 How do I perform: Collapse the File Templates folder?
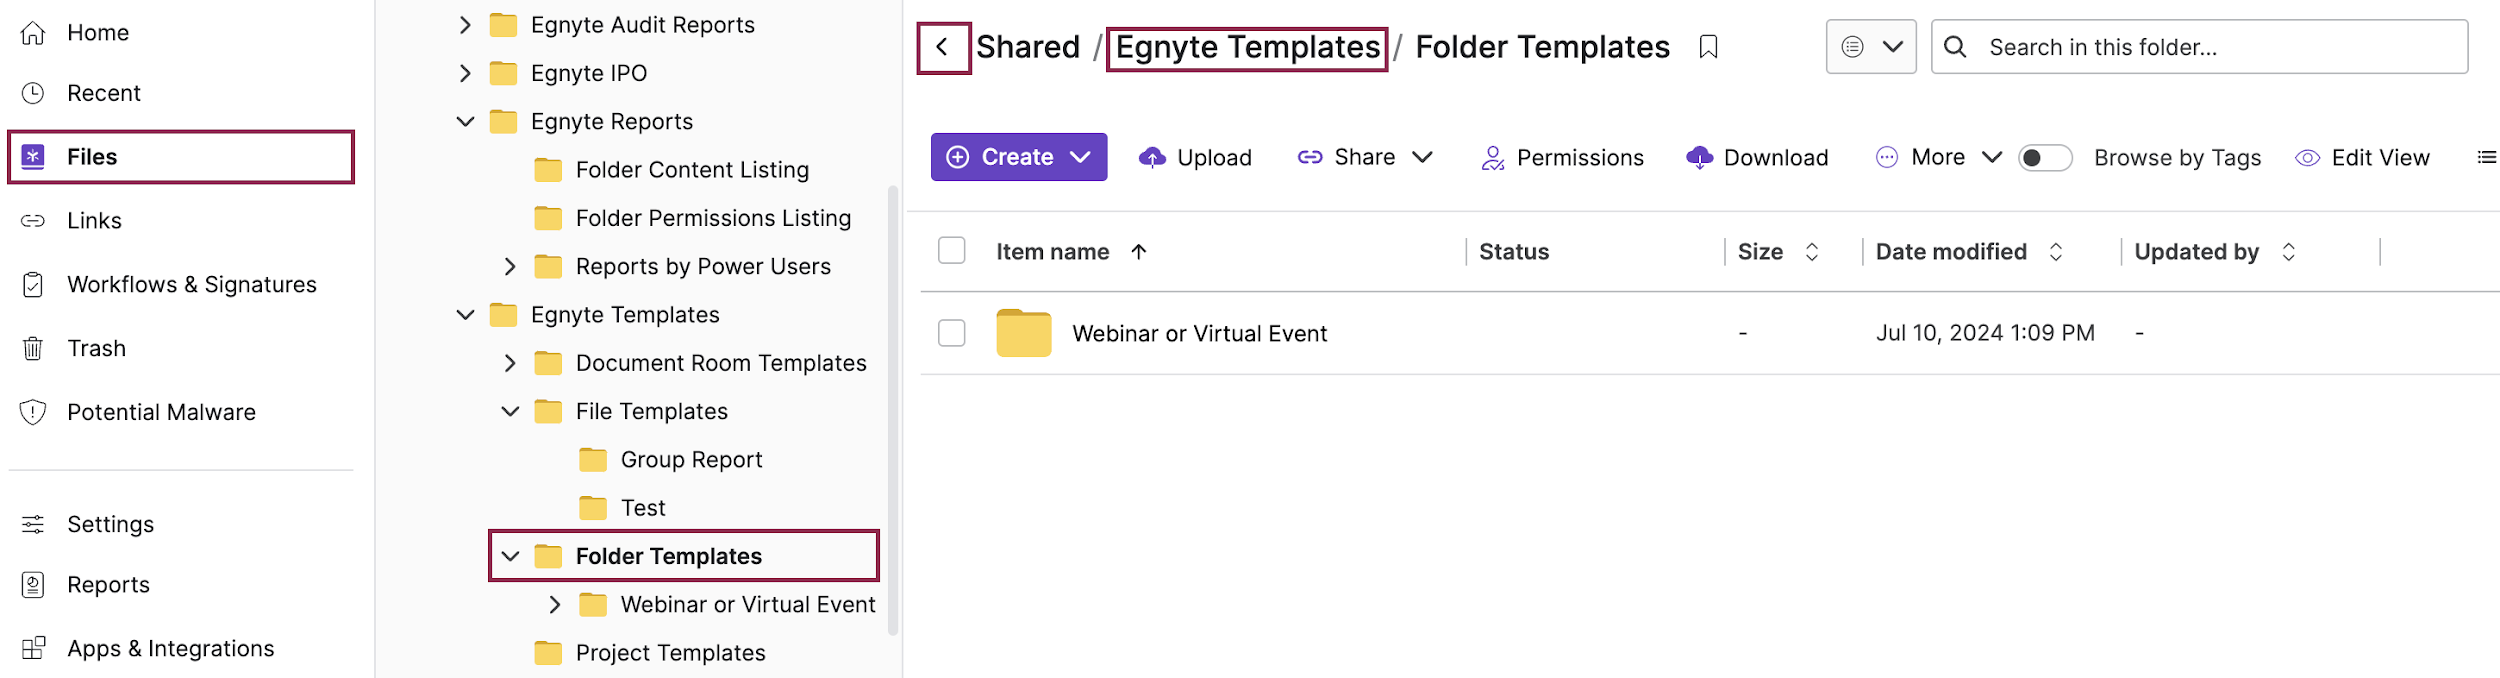(x=510, y=412)
